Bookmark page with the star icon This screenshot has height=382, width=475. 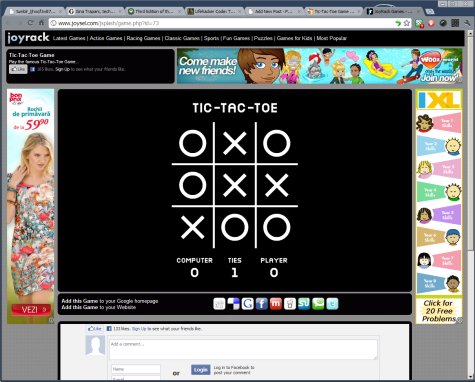[407, 23]
